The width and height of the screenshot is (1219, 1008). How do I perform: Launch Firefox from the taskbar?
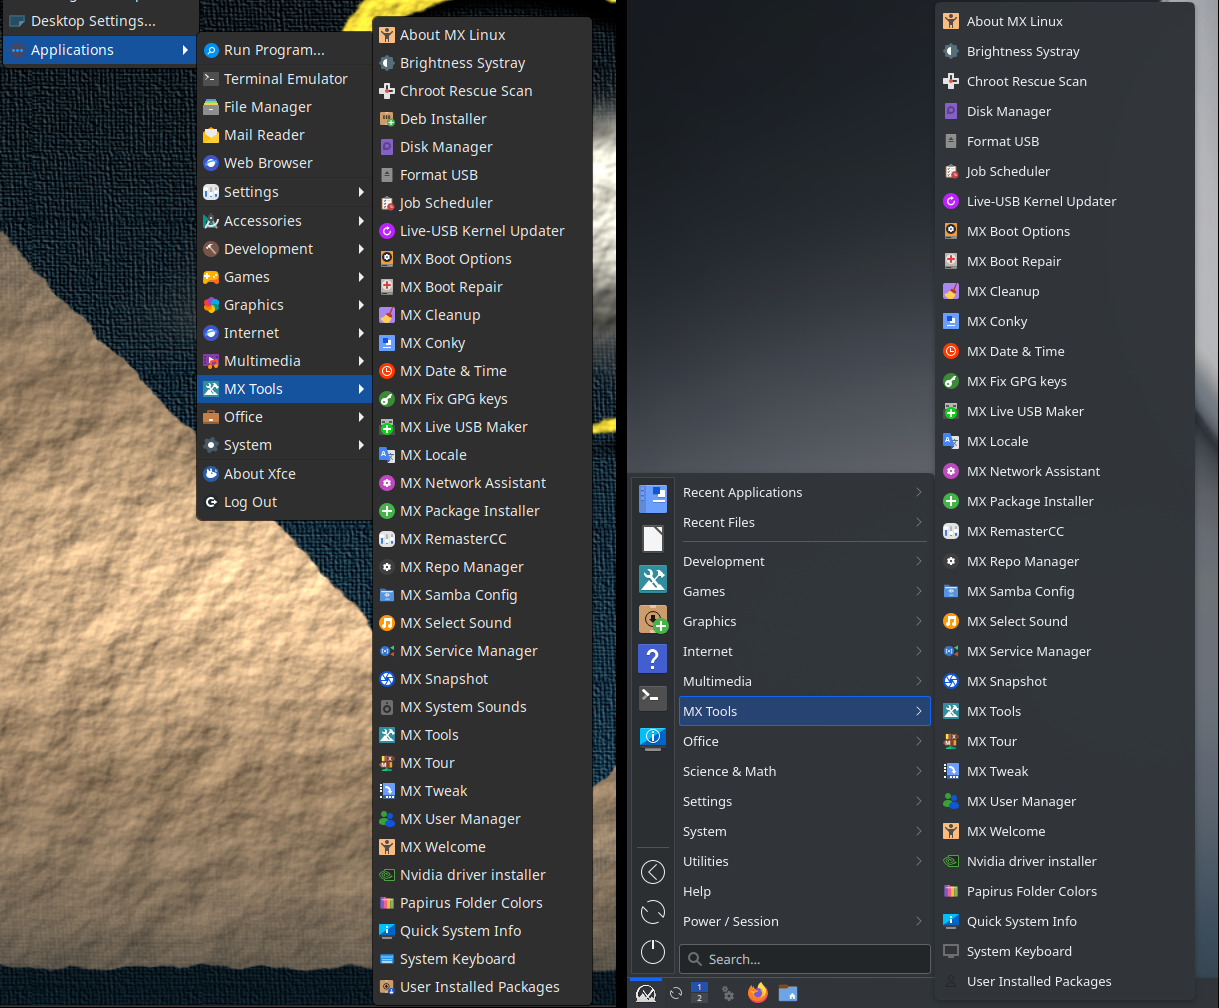click(x=758, y=993)
